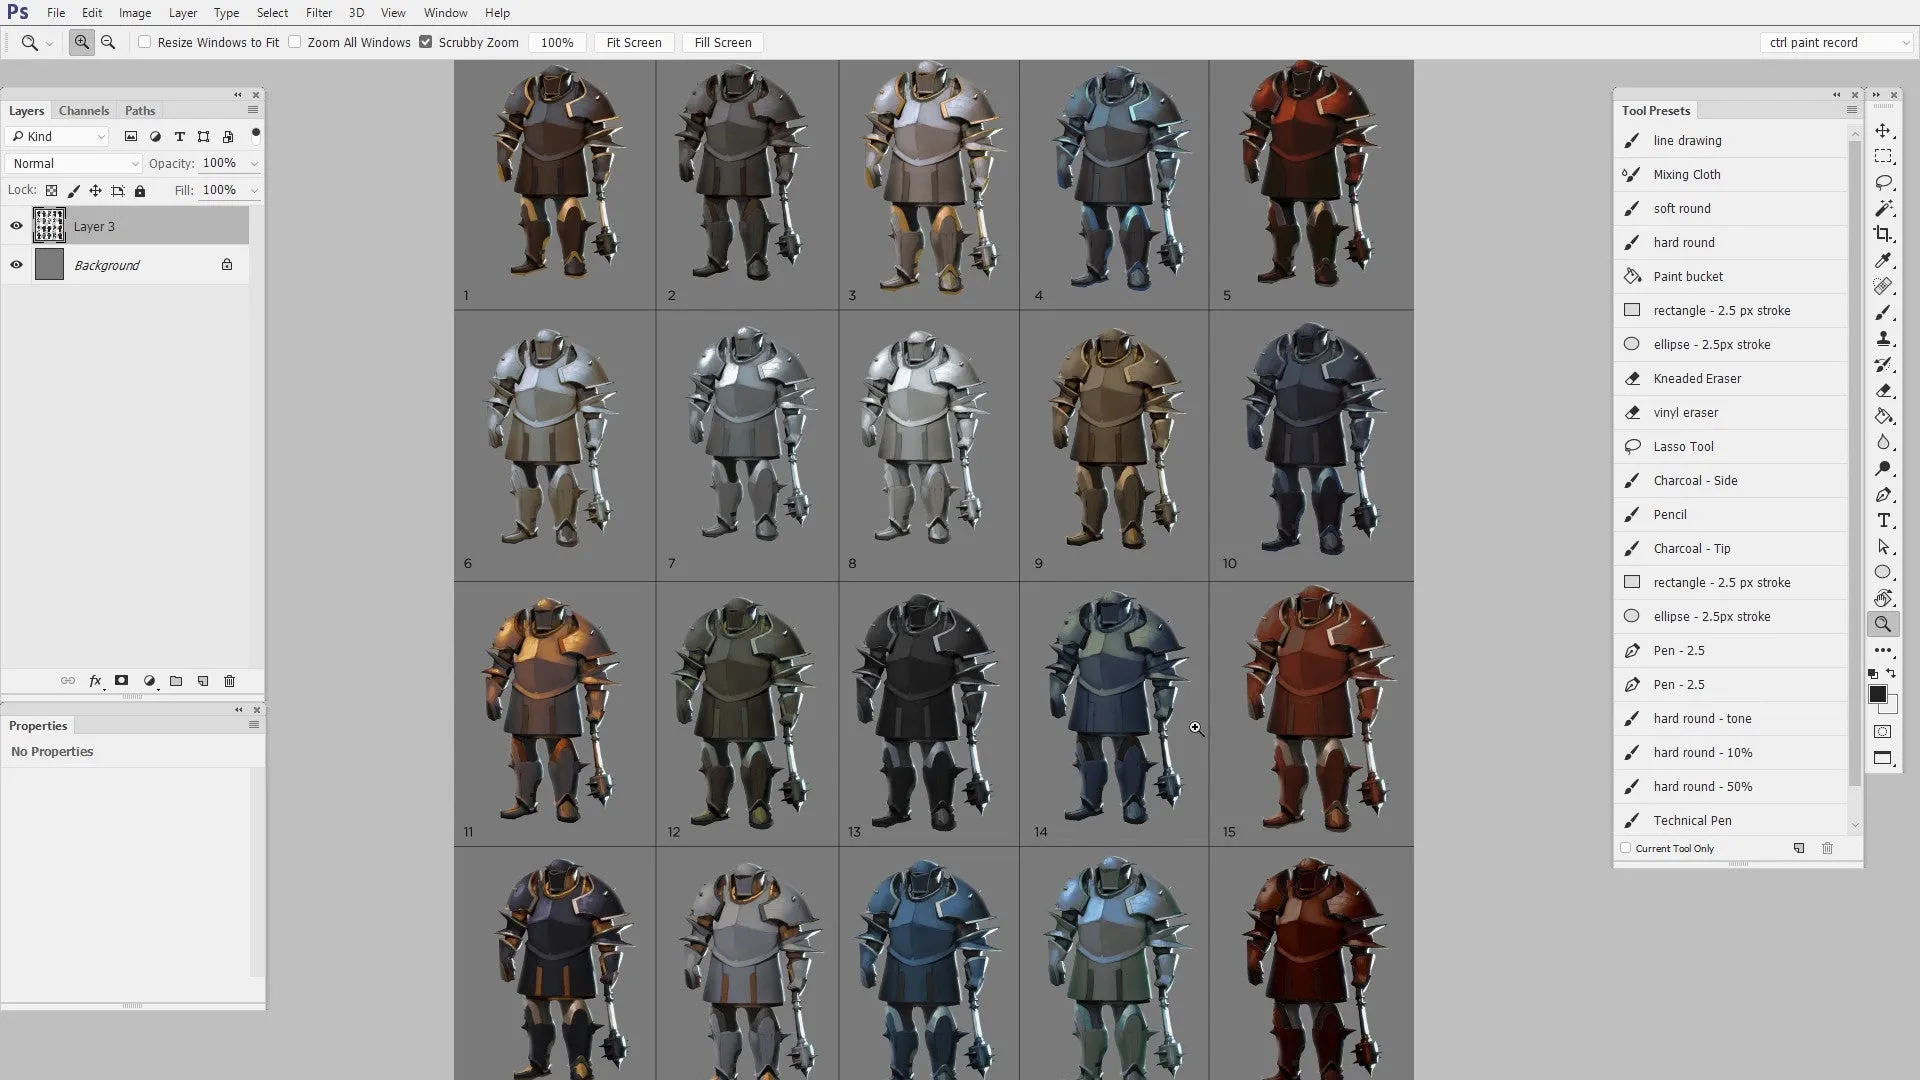Select the Ellipse shape tool in toolbar
The height and width of the screenshot is (1080, 1920).
coord(1883,573)
